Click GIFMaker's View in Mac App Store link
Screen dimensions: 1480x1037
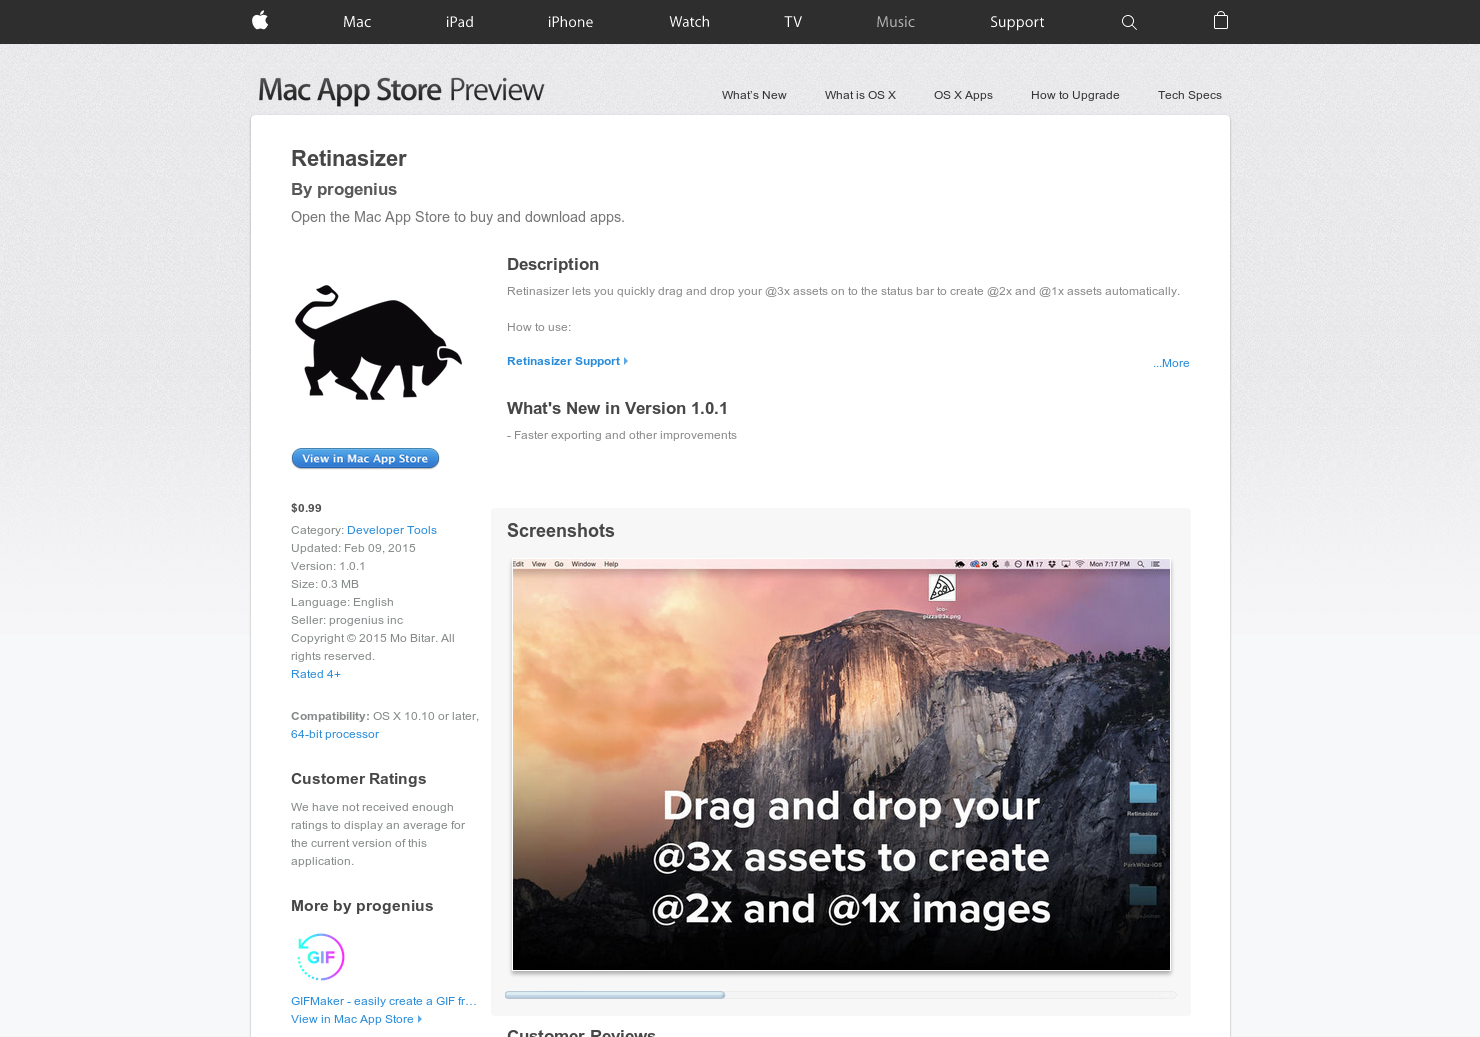coord(356,1019)
